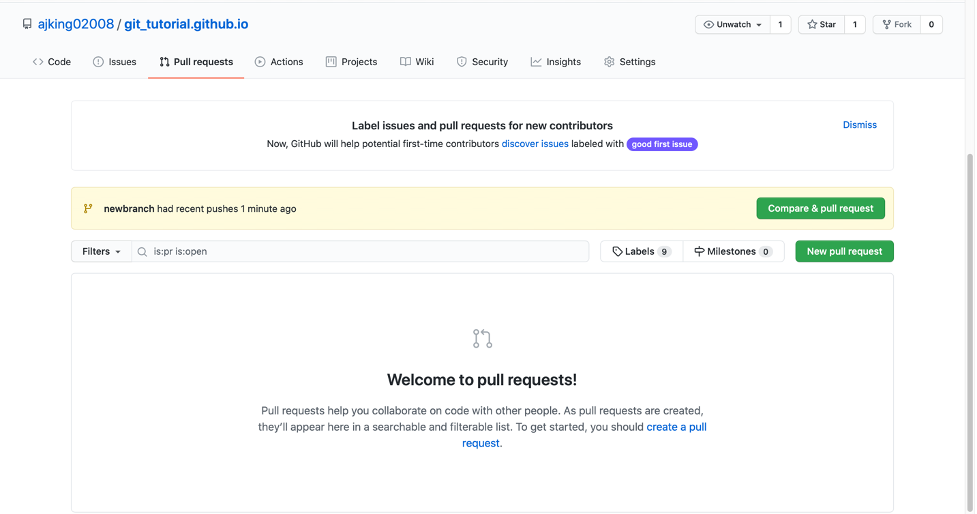Screen dimensions: 977x514
Task: Open the Security tab
Action: (482, 62)
